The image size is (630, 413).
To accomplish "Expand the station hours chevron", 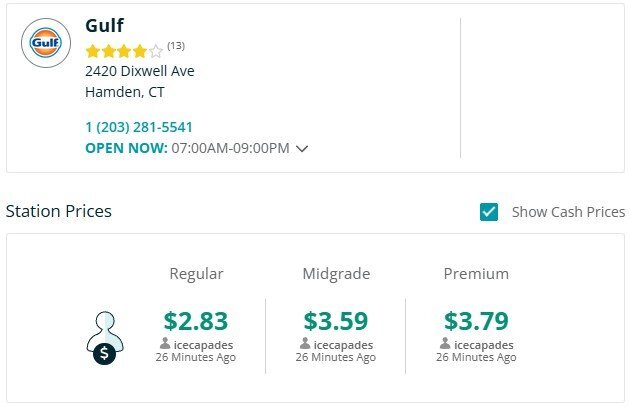I will [x=302, y=149].
